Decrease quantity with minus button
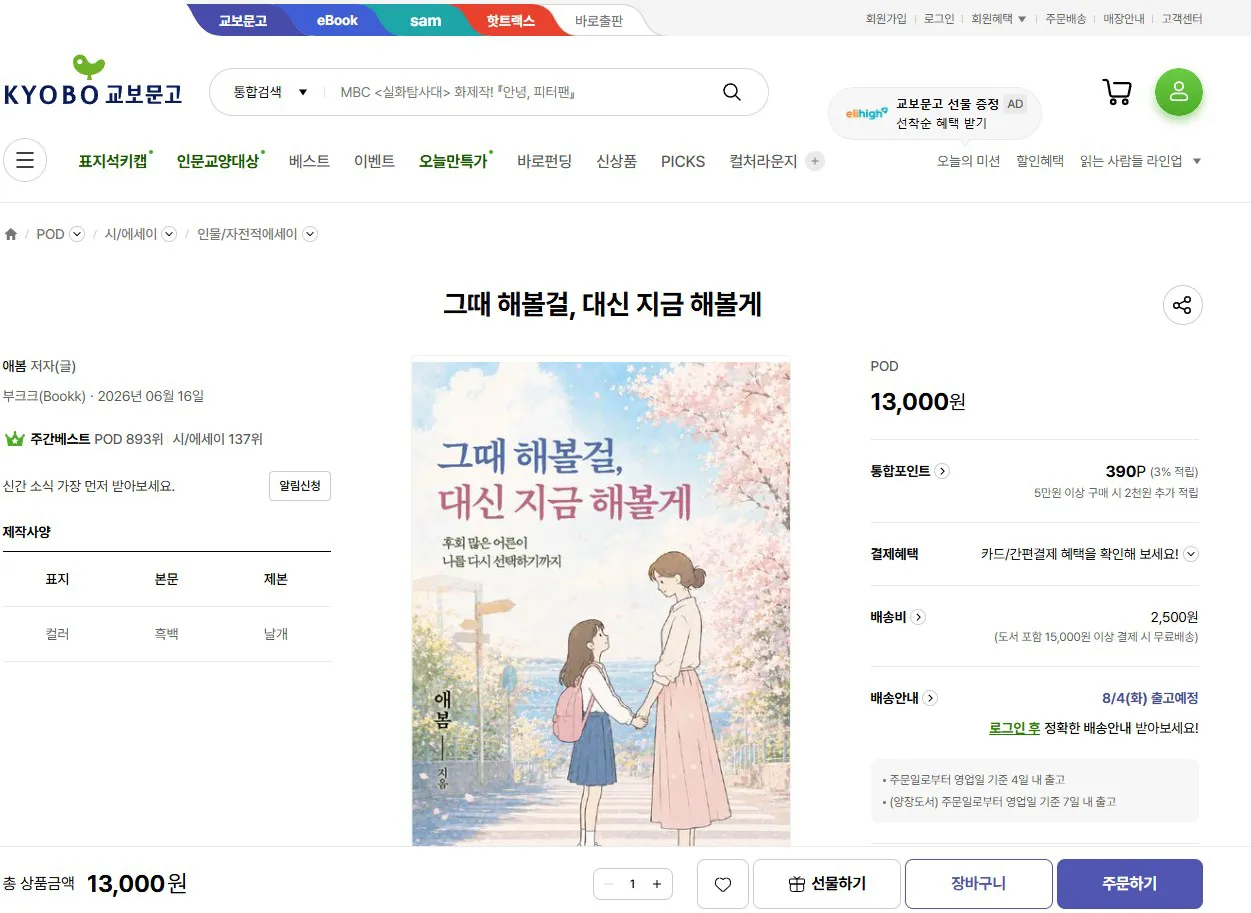 coord(608,884)
